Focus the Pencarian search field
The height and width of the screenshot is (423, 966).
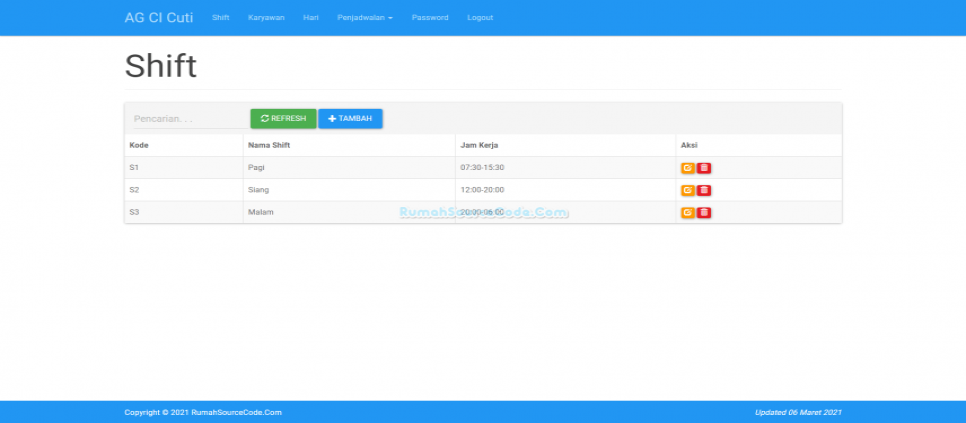[187, 119]
